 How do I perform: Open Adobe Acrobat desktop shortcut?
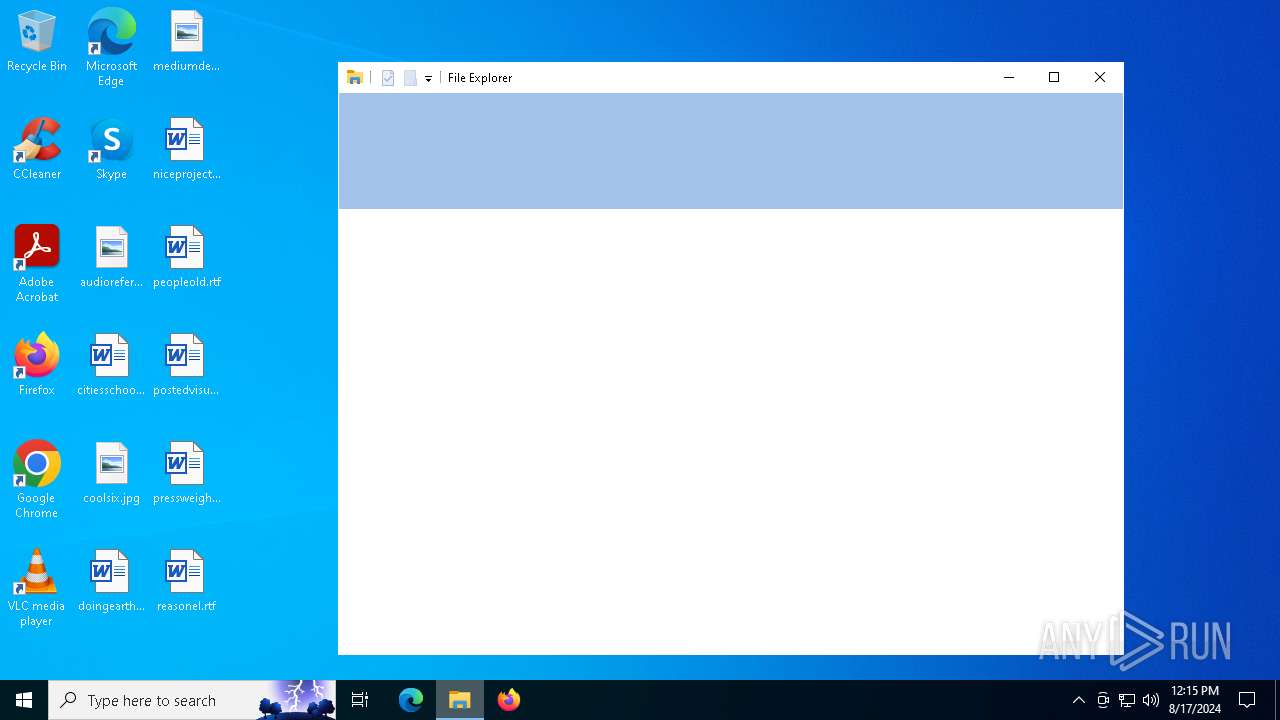click(37, 264)
